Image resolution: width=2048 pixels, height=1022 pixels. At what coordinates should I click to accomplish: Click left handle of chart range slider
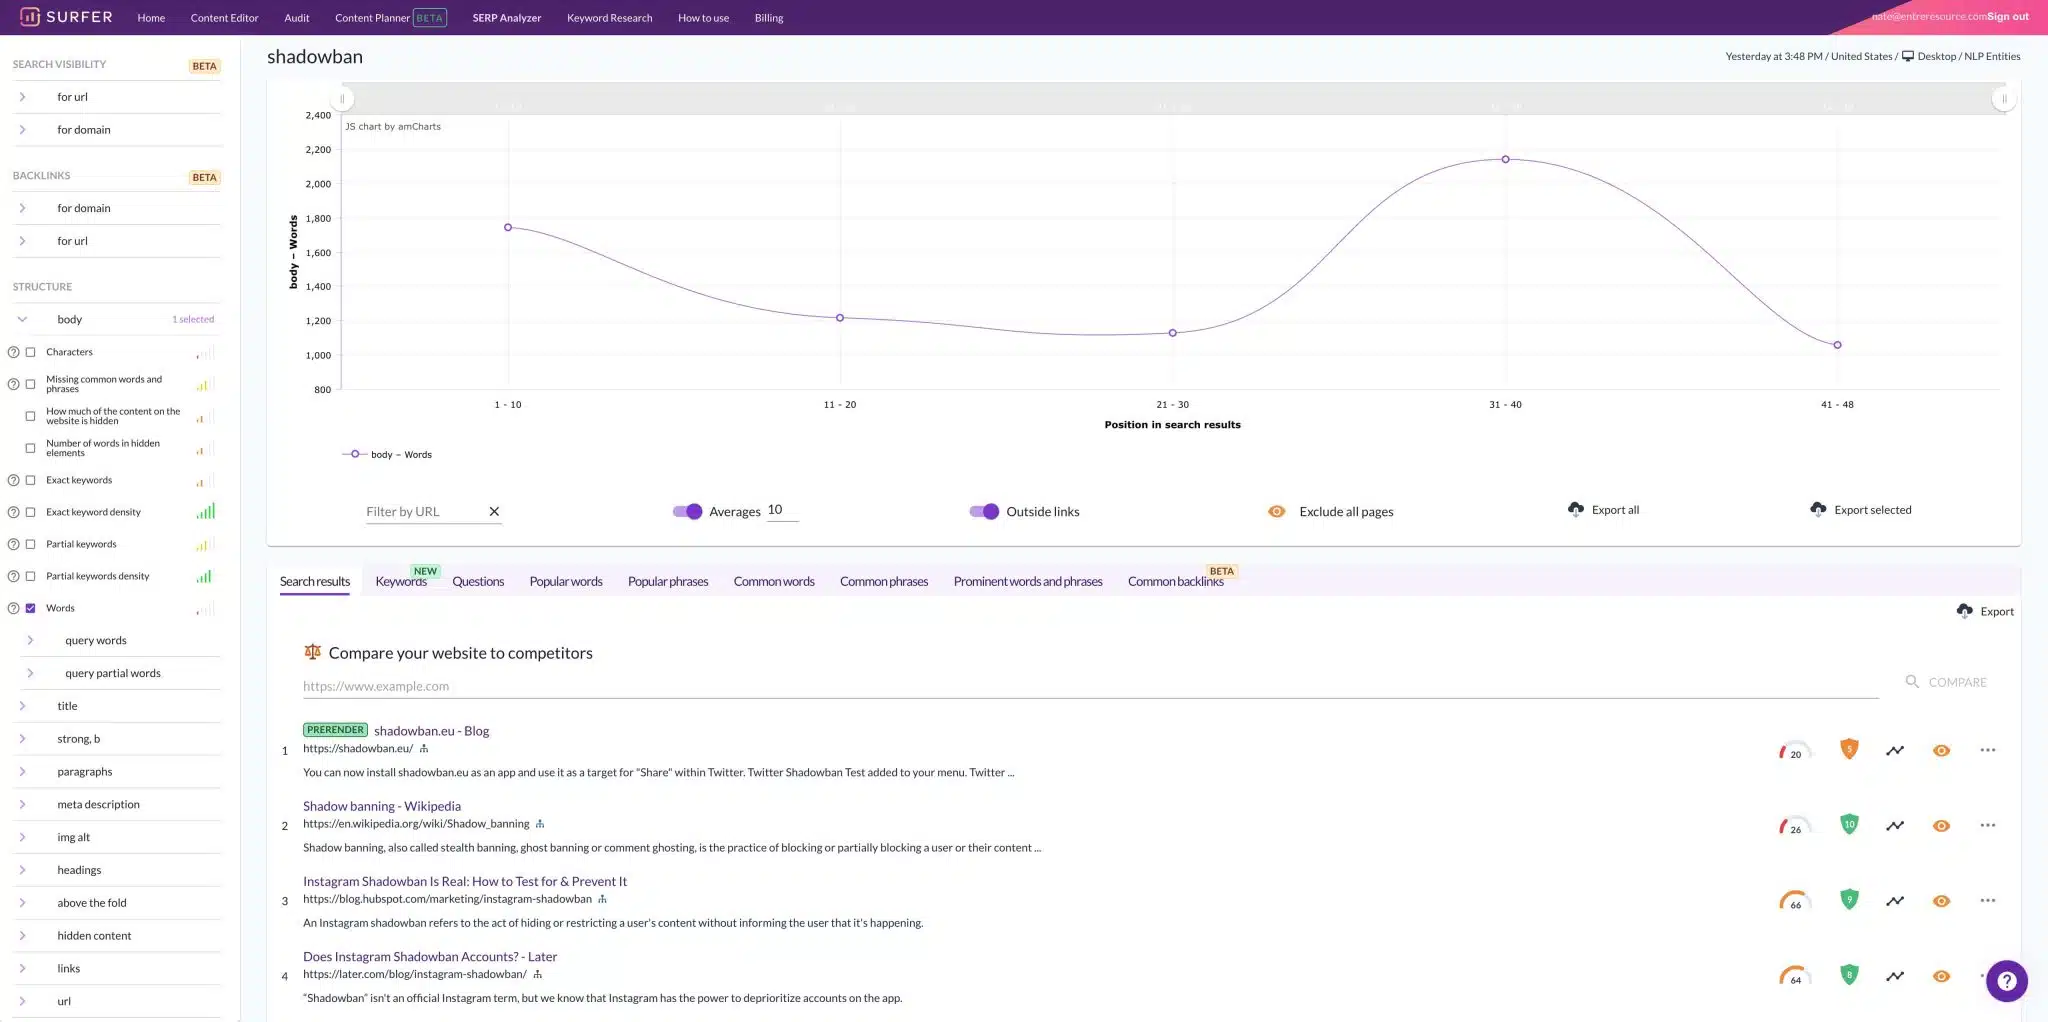click(x=342, y=99)
